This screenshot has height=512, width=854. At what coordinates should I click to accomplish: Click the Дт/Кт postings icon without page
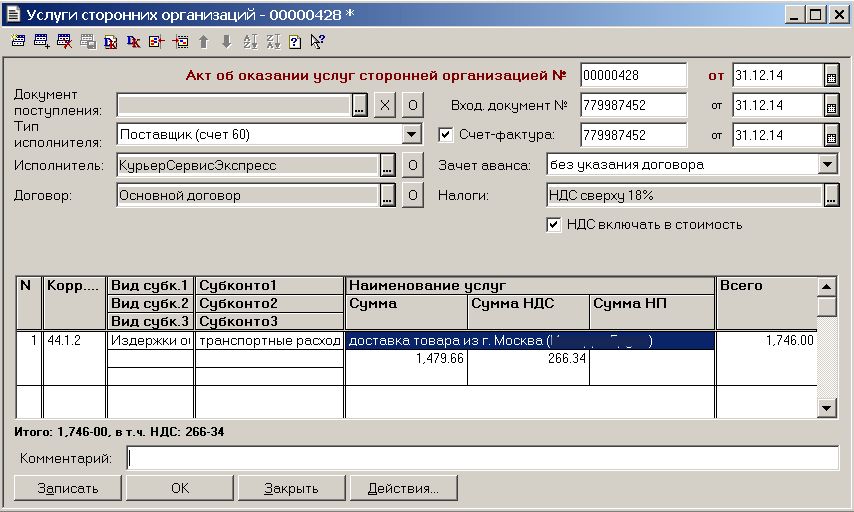click(133, 41)
